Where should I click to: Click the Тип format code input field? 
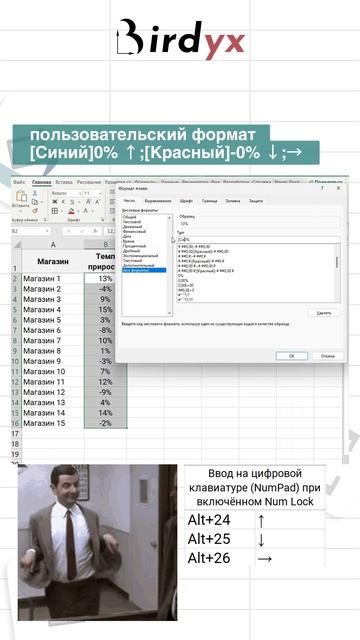258,240
